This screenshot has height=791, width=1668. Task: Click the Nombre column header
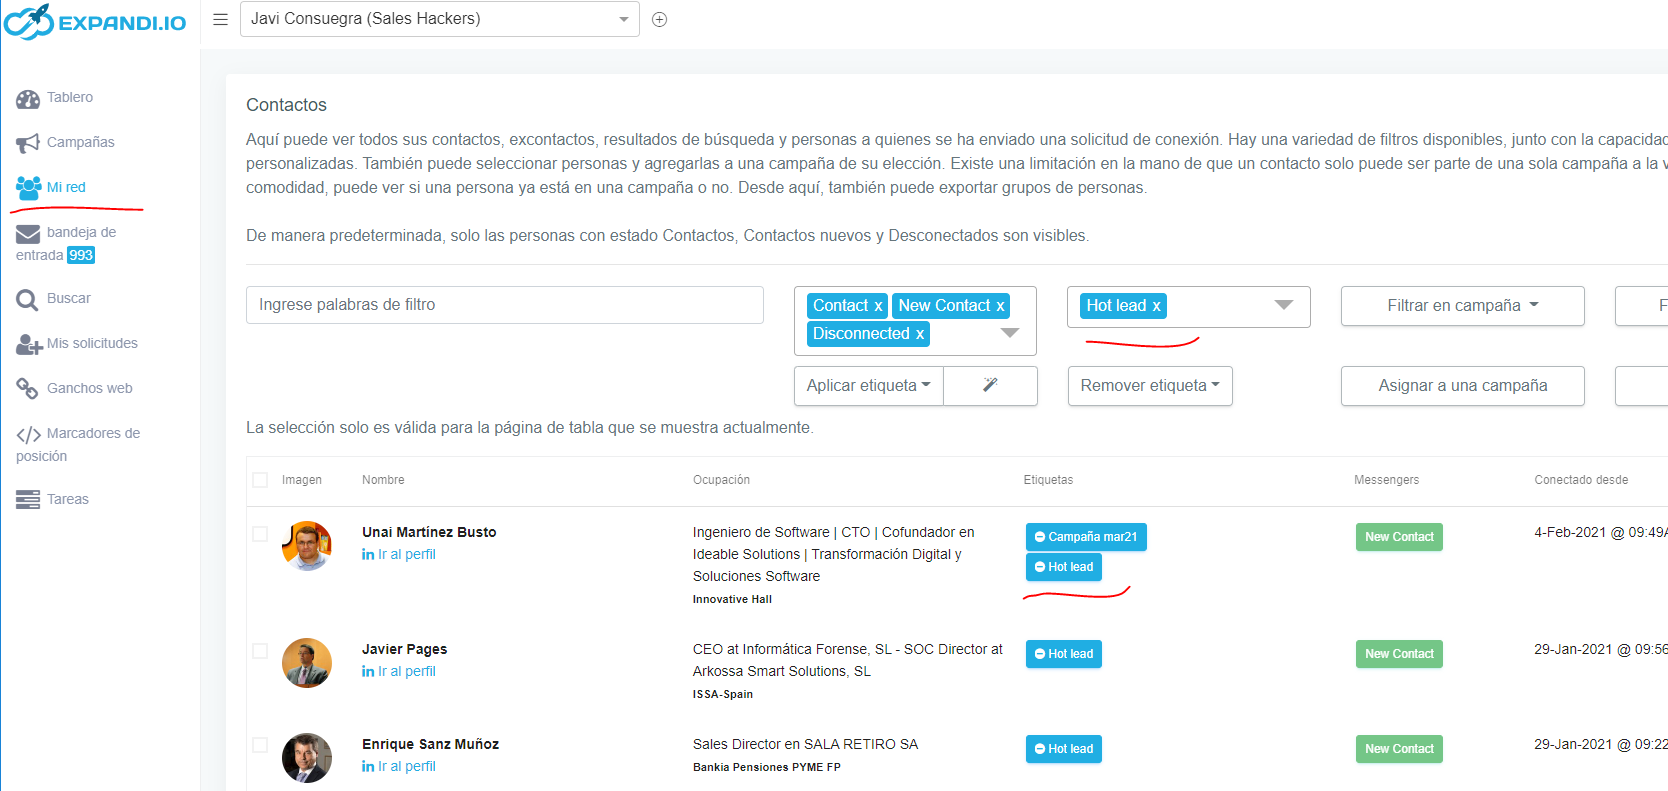point(383,480)
